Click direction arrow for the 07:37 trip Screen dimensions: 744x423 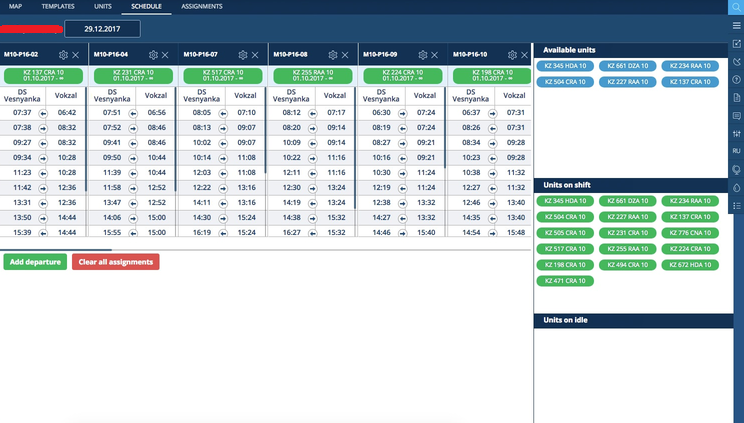tap(44, 113)
